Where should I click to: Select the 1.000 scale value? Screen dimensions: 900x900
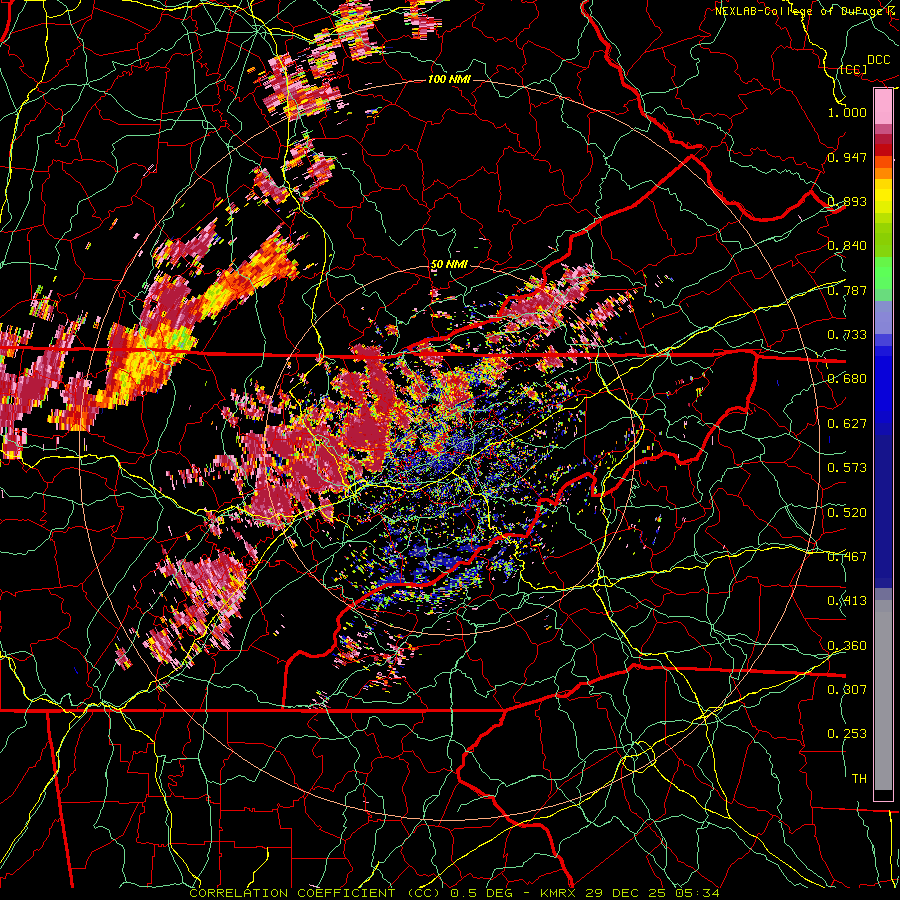tap(847, 112)
